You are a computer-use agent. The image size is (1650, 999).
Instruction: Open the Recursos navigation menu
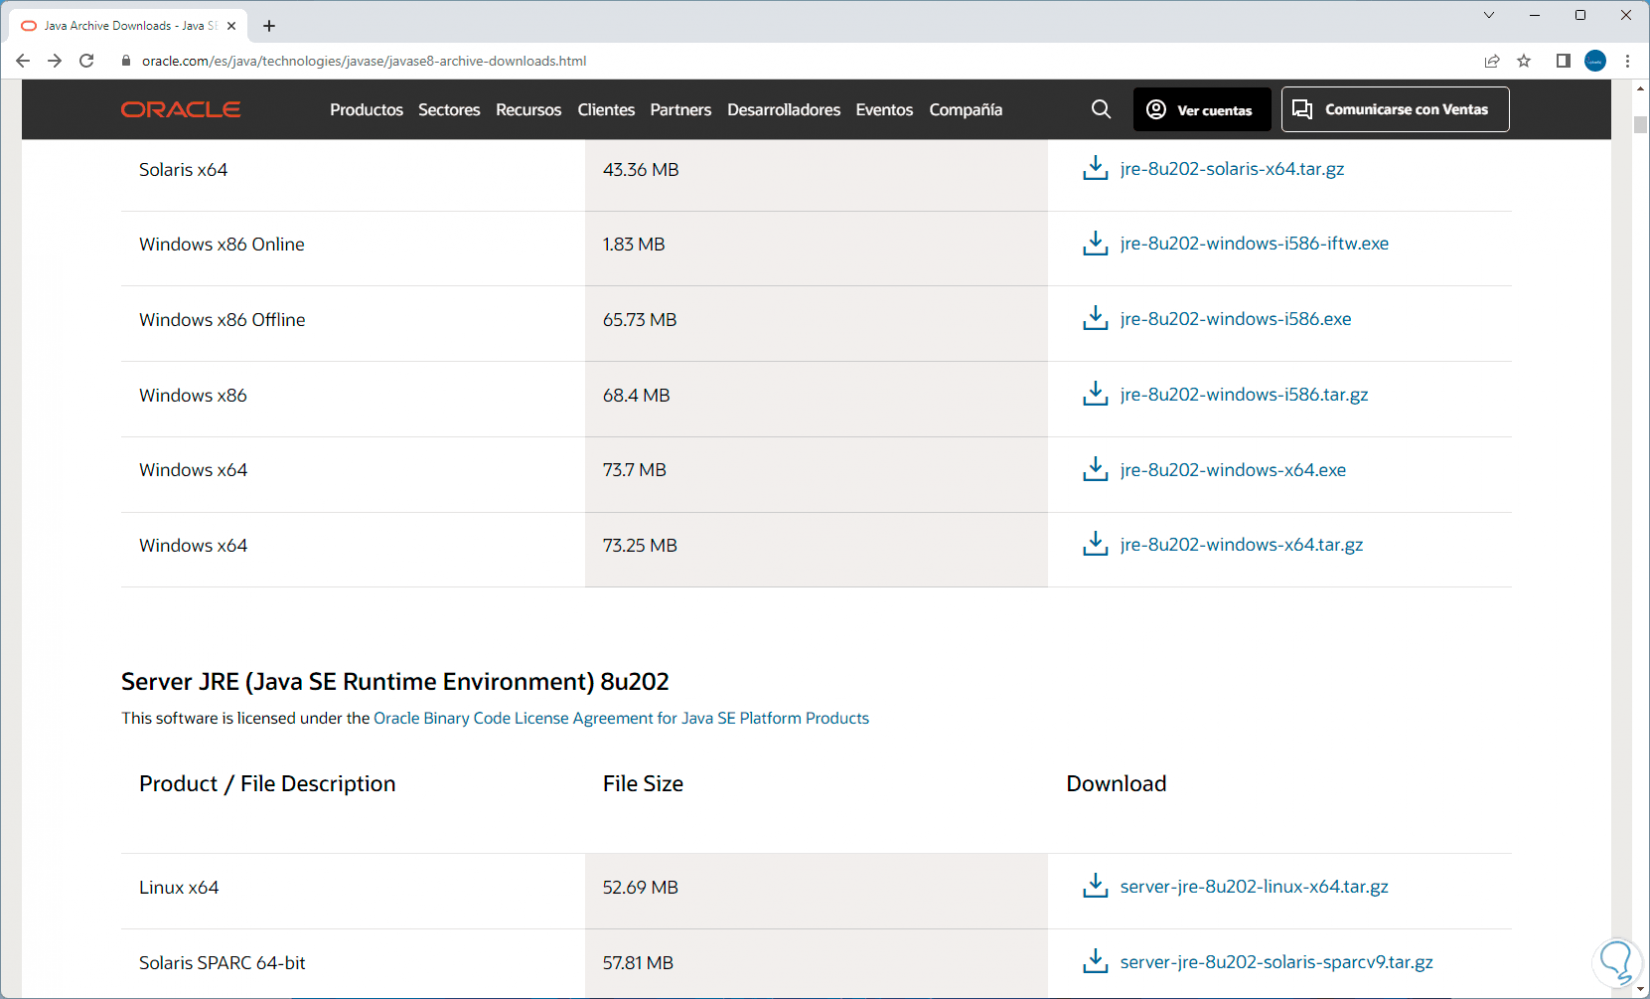pos(528,110)
